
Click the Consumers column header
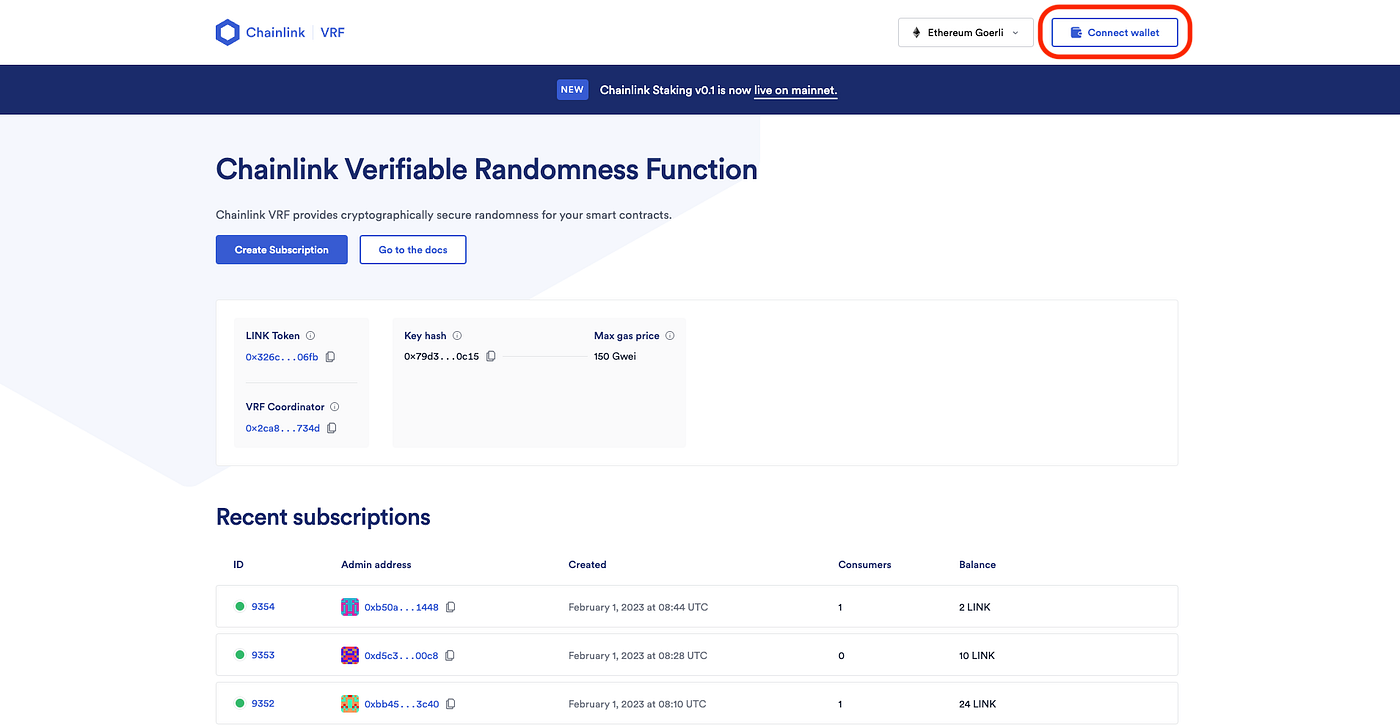pyautogui.click(x=865, y=565)
